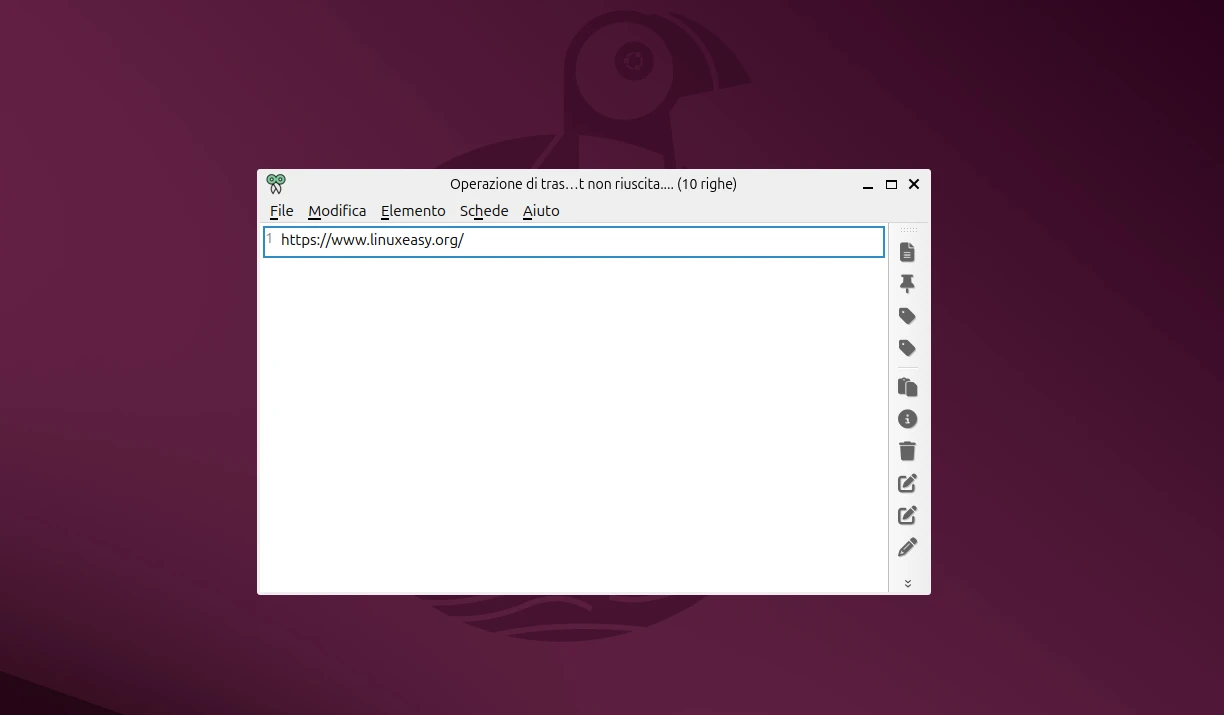
Task: Edit the item using the second edit icon
Action: [907, 515]
